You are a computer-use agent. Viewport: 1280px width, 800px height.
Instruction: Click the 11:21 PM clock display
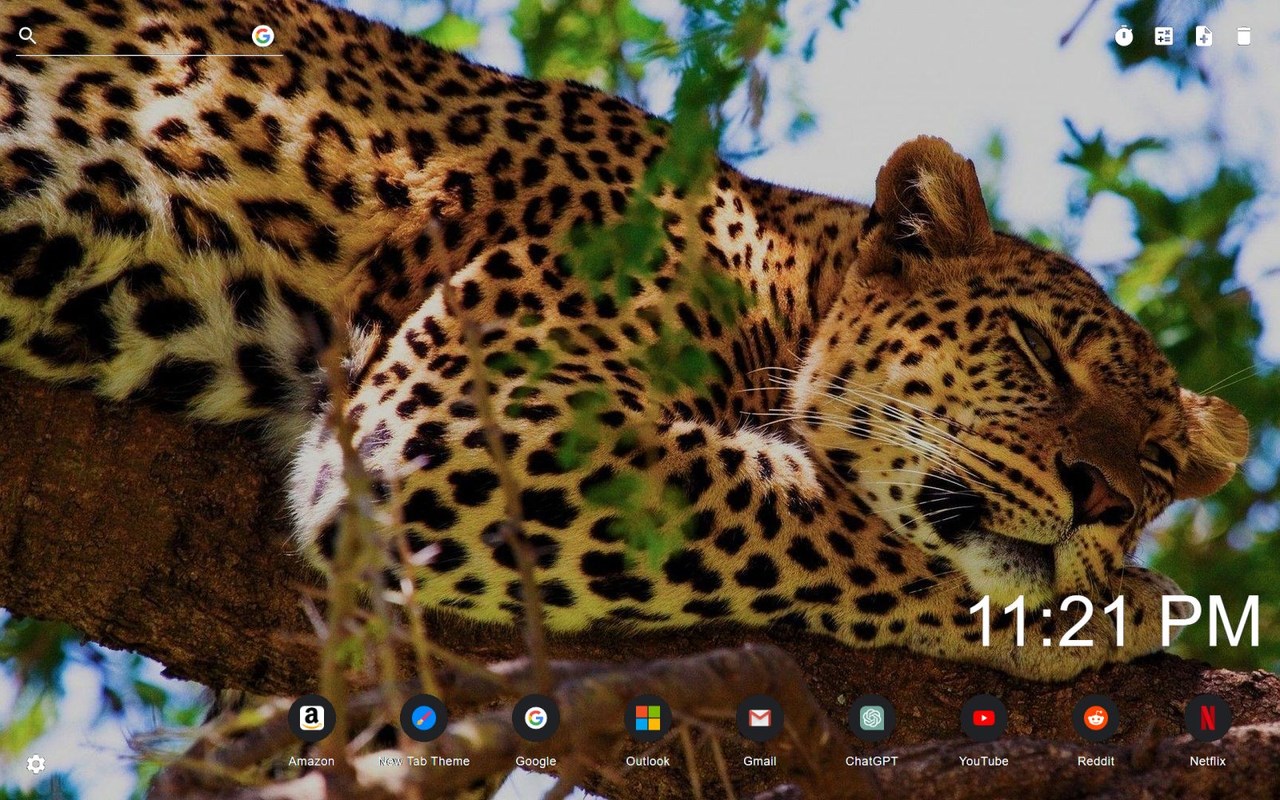1115,622
